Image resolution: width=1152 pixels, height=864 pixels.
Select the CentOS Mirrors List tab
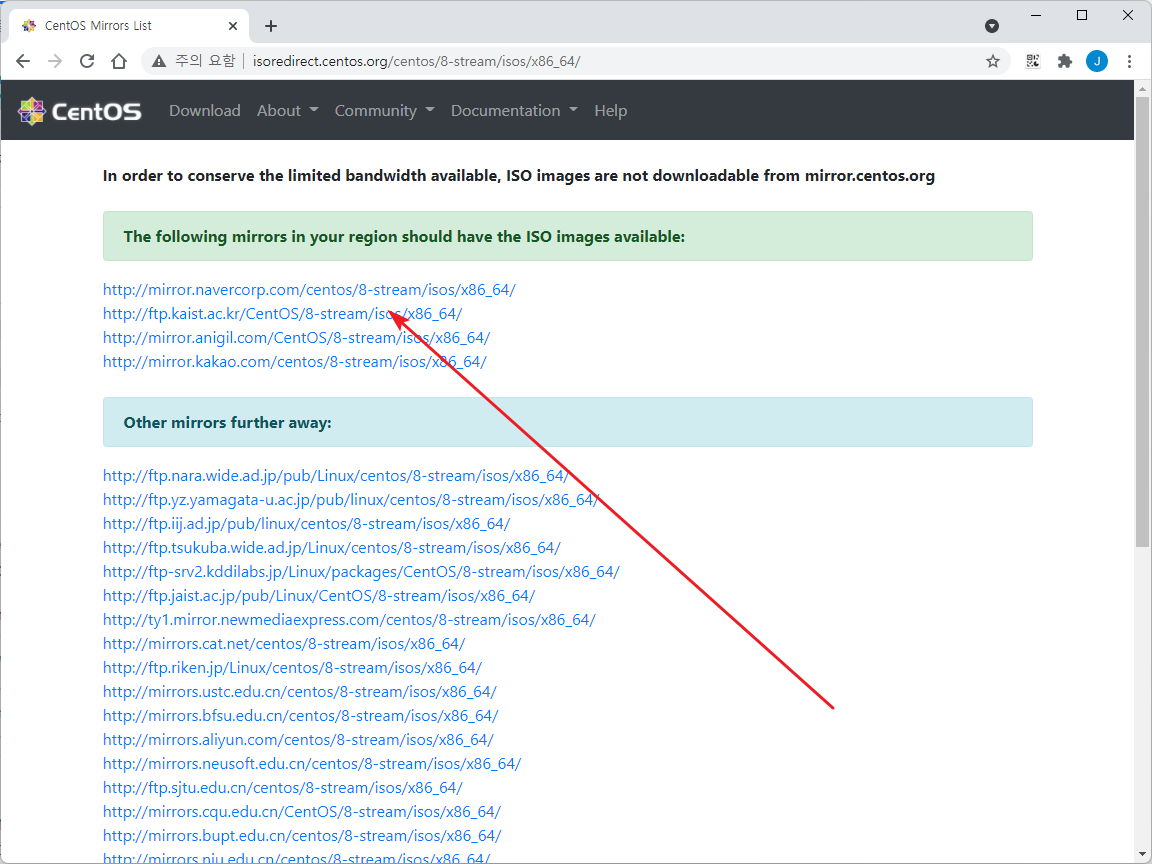129,26
